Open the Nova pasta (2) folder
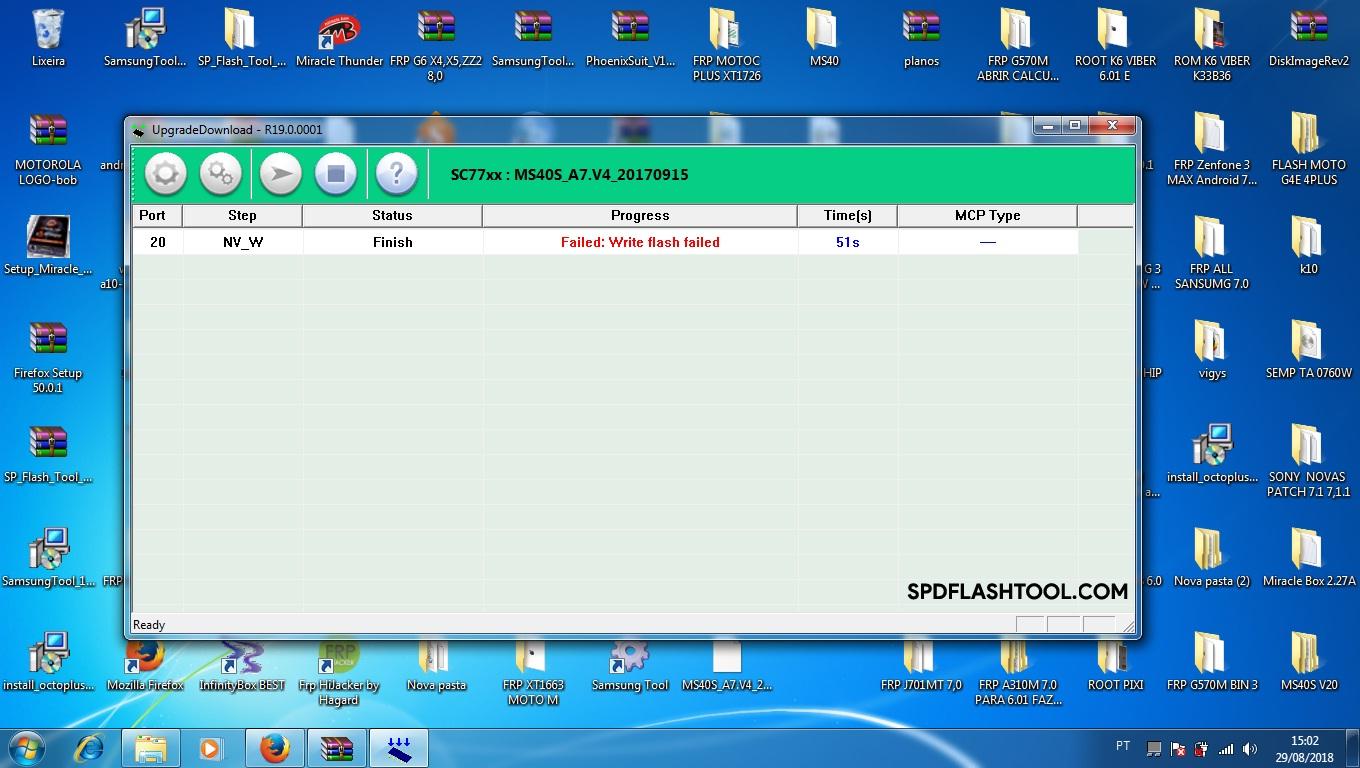Image resolution: width=1360 pixels, height=768 pixels. coord(1212,559)
